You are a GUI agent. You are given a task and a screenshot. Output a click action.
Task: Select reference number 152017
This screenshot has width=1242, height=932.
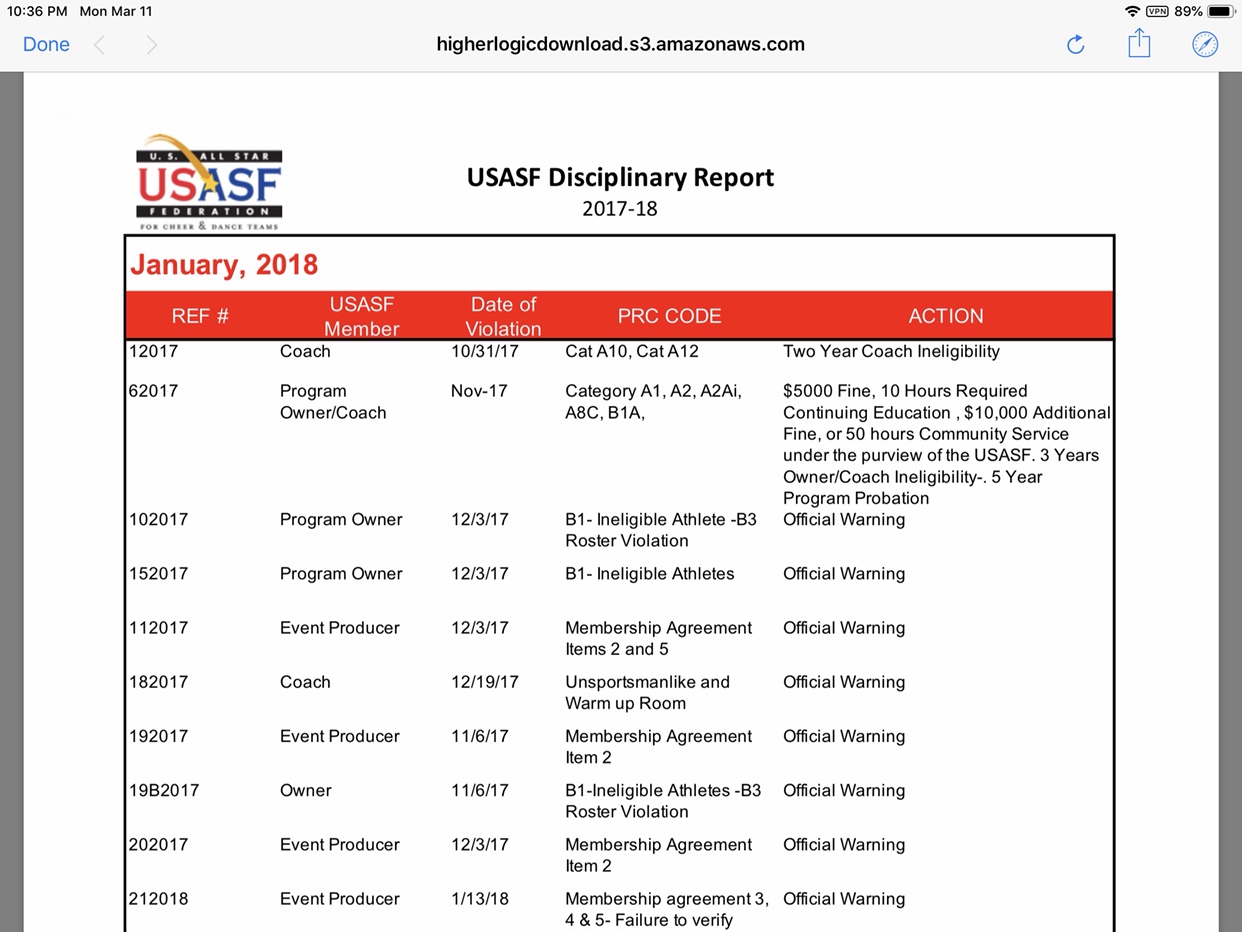[158, 573]
